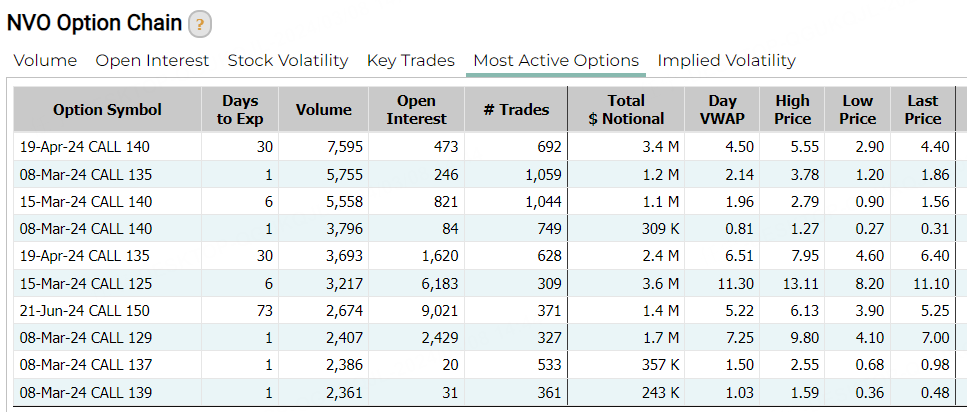Click the help question mark icon
Viewport: 967px width, 412px height.
pos(200,25)
